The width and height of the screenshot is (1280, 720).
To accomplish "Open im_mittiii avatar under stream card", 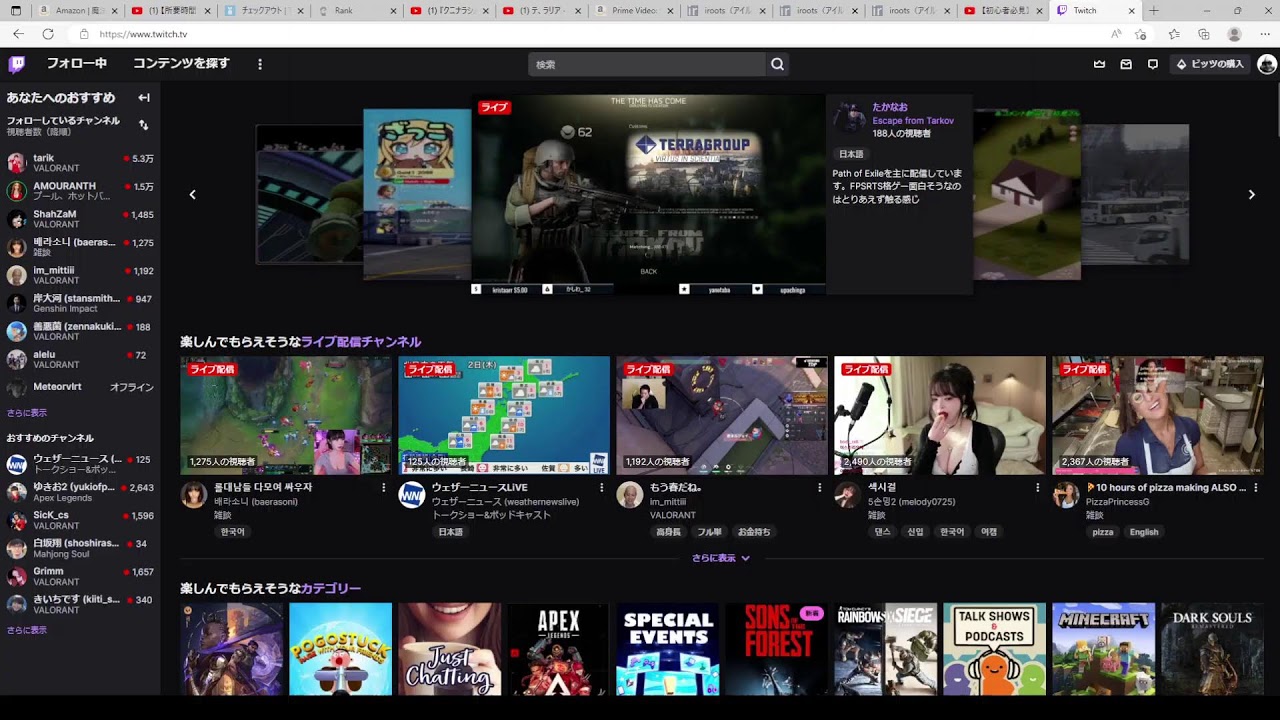I will [x=629, y=495].
